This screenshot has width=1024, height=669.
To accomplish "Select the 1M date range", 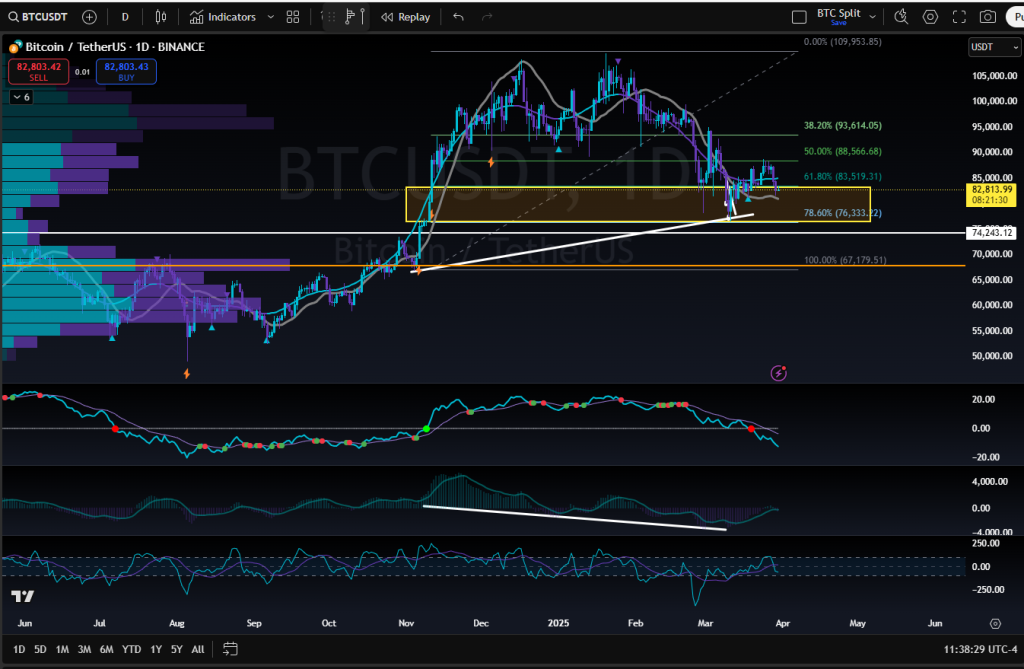I will point(62,649).
